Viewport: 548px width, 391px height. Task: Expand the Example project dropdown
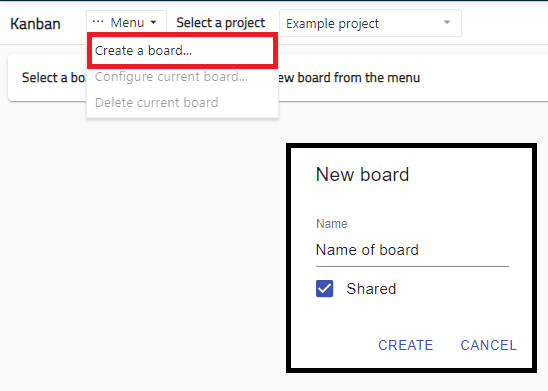tap(370, 23)
